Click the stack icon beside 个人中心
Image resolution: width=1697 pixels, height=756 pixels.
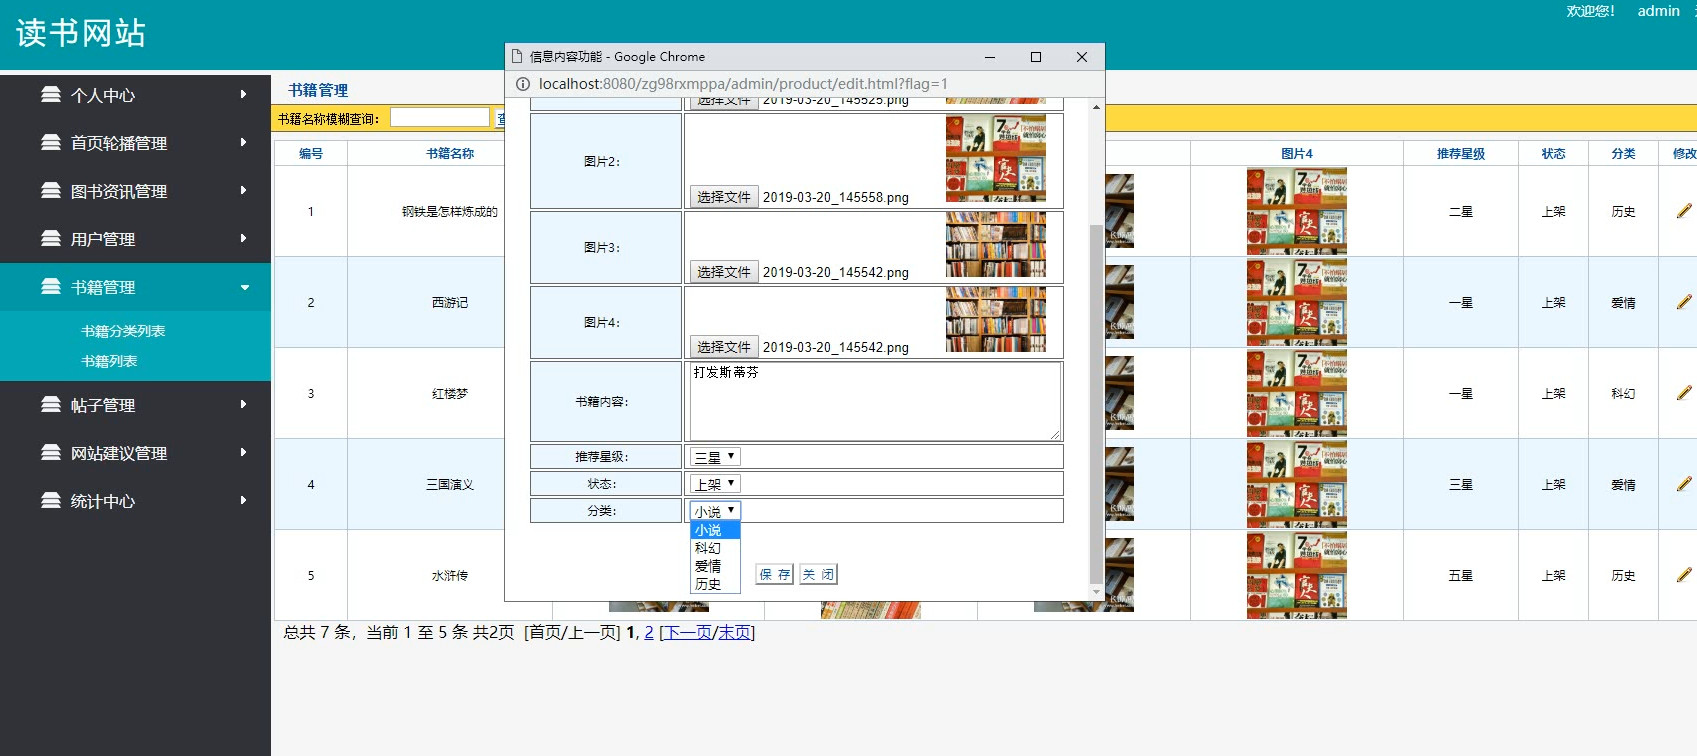coord(51,95)
